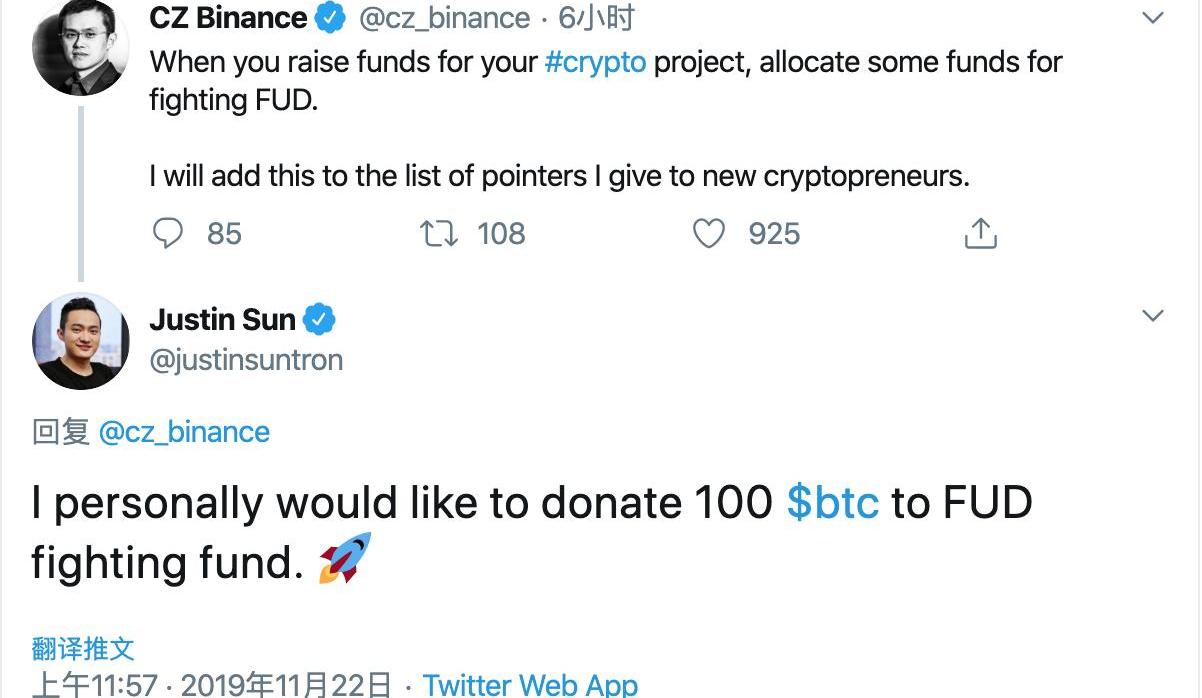The image size is (1202, 698).
Task: Open the #crypto hashtag link
Action: (x=596, y=62)
